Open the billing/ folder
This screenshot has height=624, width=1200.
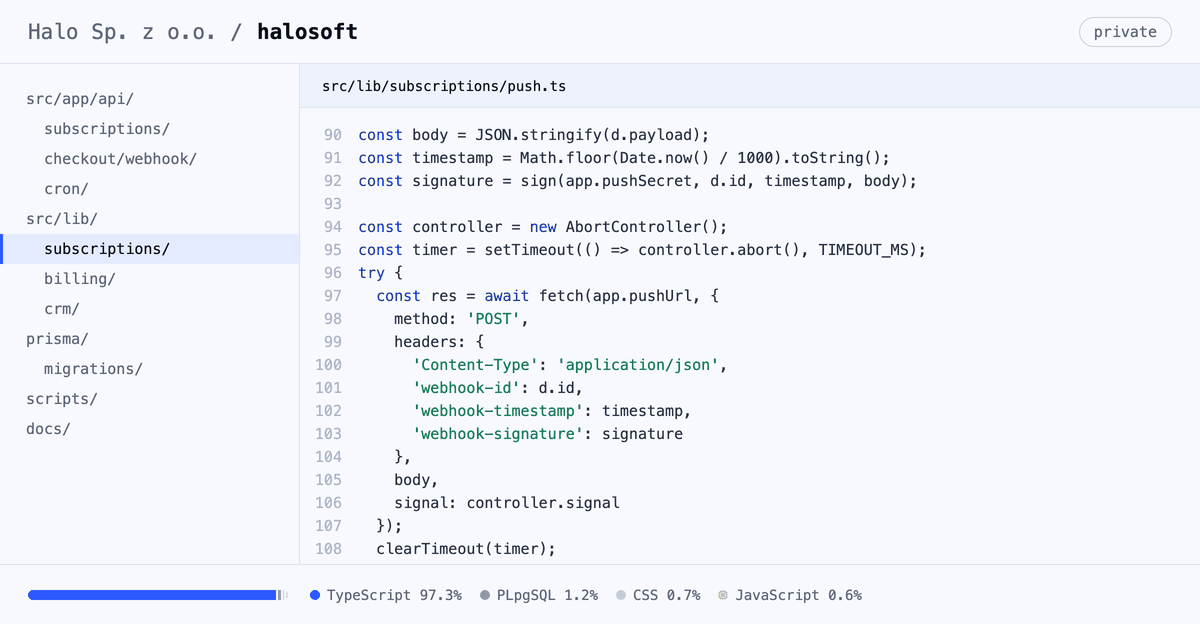[x=80, y=279]
